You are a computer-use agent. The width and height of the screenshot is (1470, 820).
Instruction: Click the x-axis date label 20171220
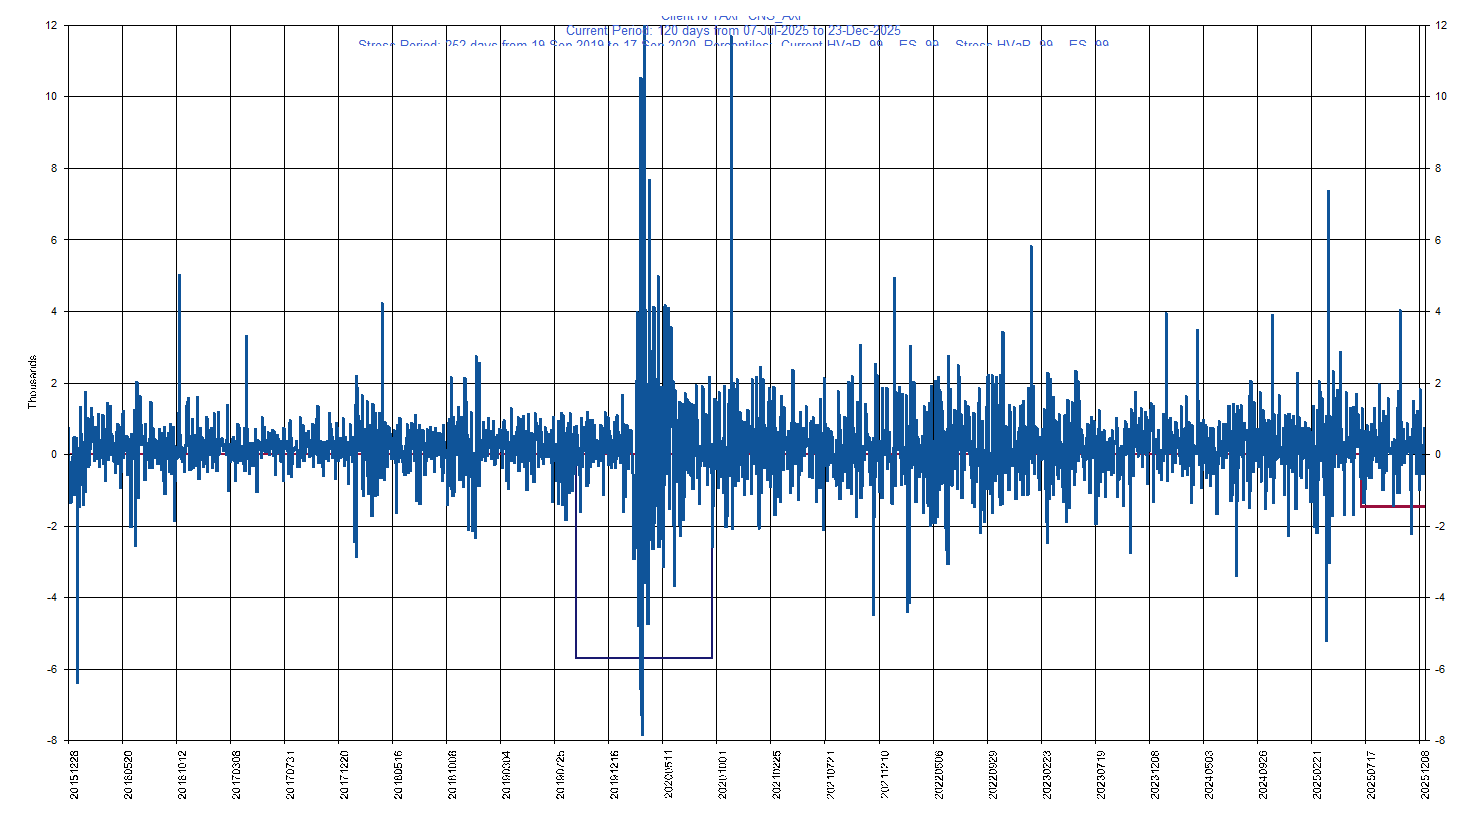[345, 775]
